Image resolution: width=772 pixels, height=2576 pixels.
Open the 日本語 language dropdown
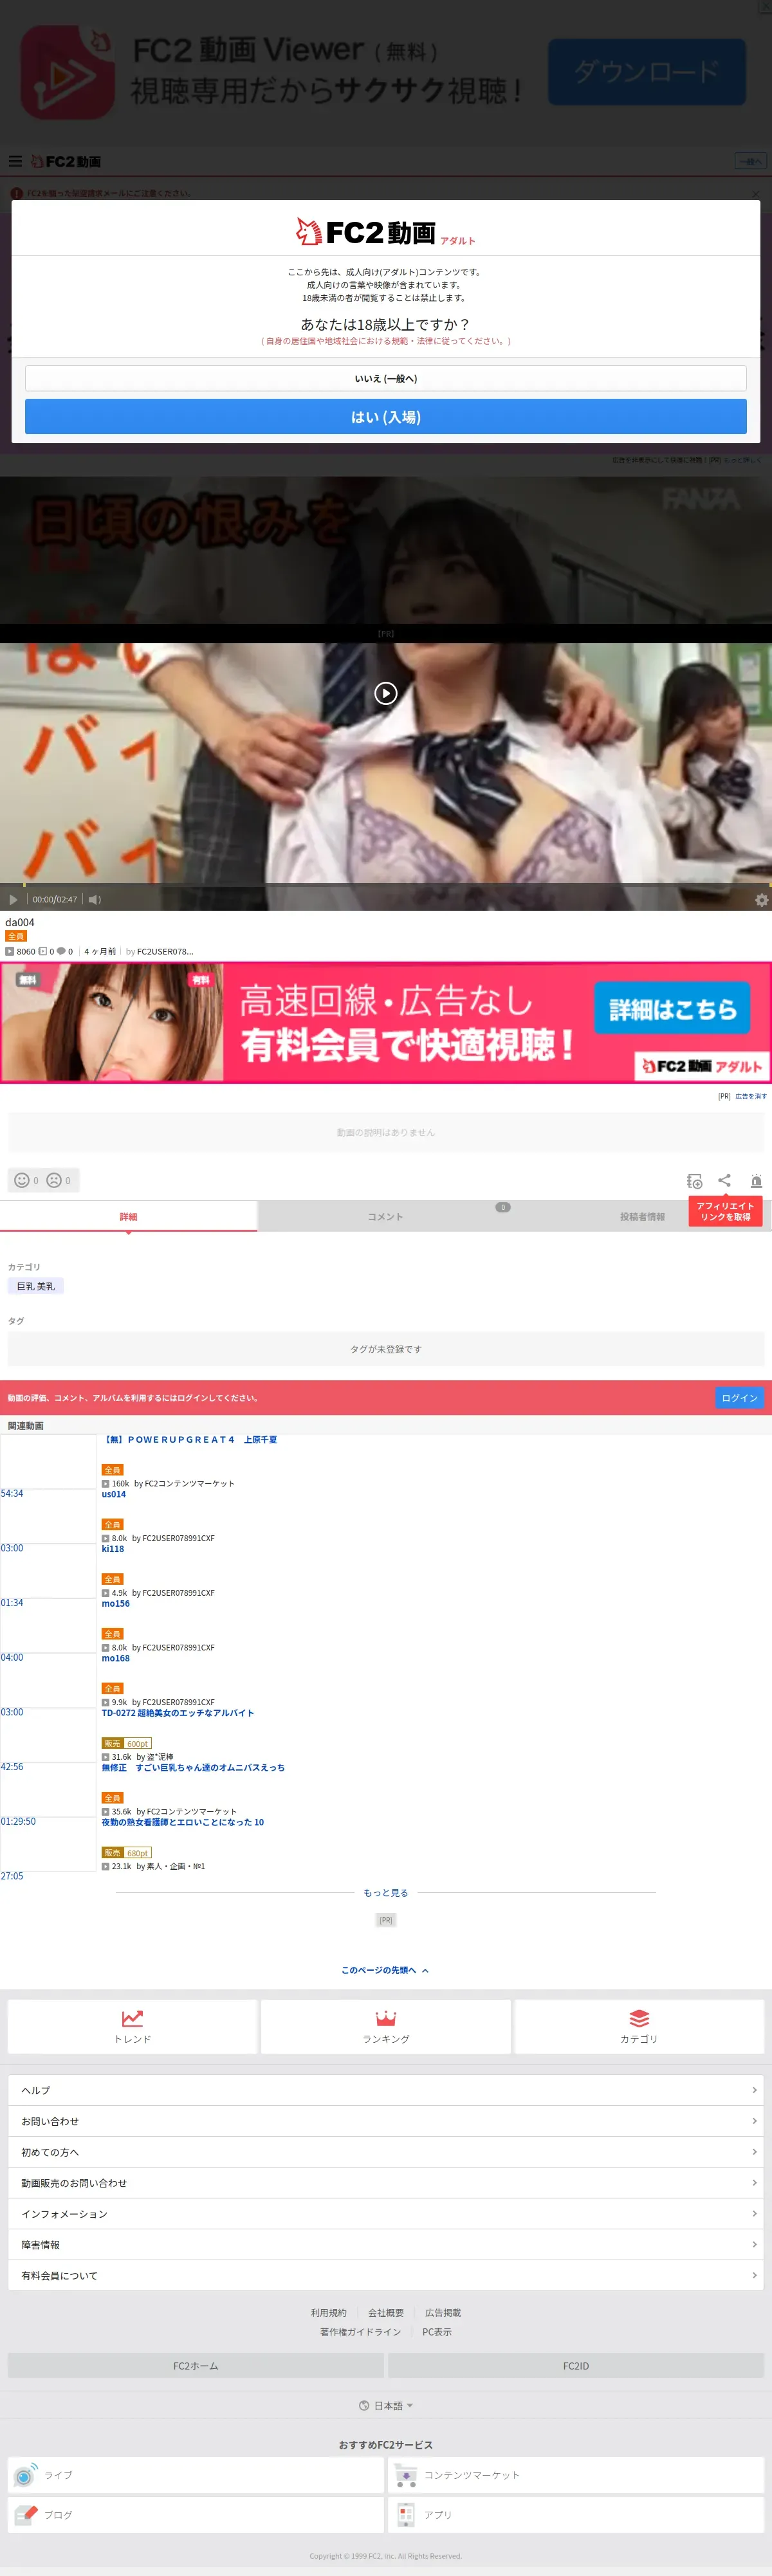[x=386, y=2406]
